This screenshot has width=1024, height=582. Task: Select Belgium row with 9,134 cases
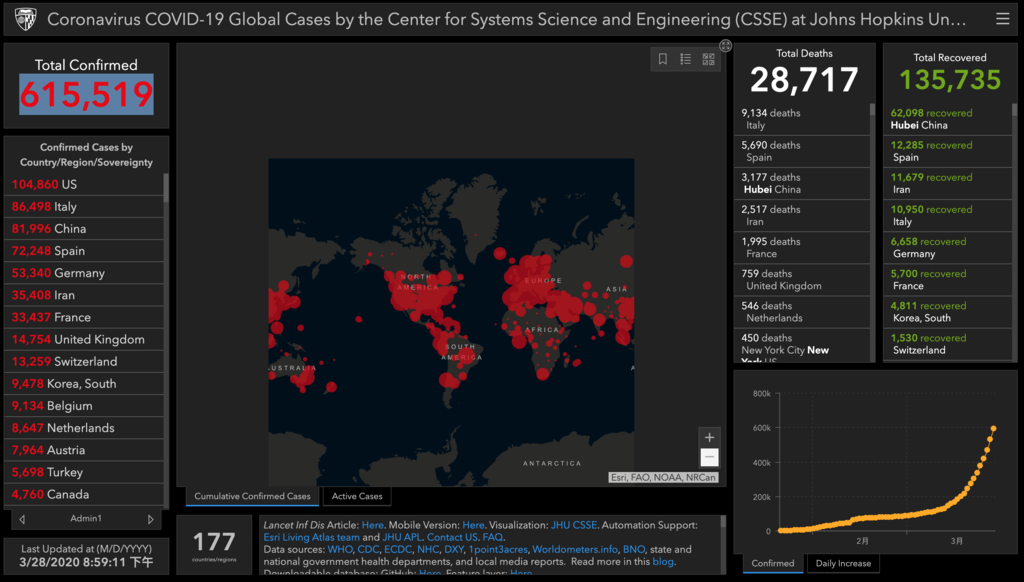click(x=84, y=406)
